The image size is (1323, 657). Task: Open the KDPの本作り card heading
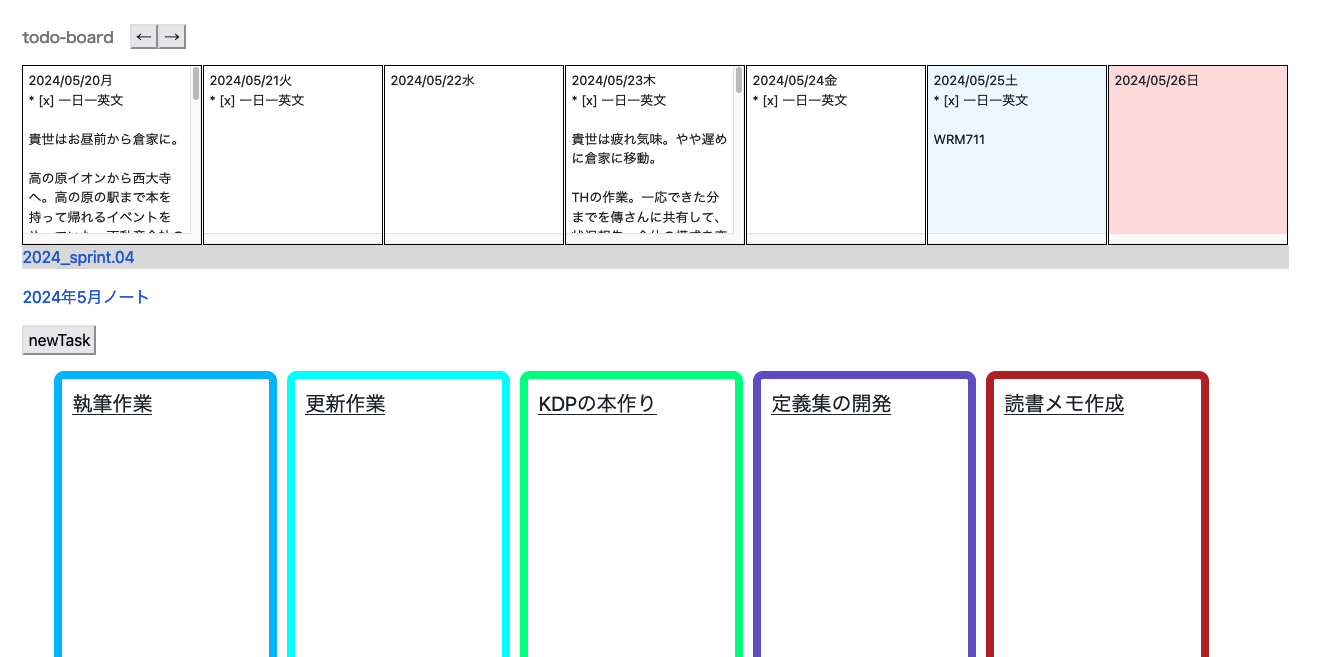[596, 403]
